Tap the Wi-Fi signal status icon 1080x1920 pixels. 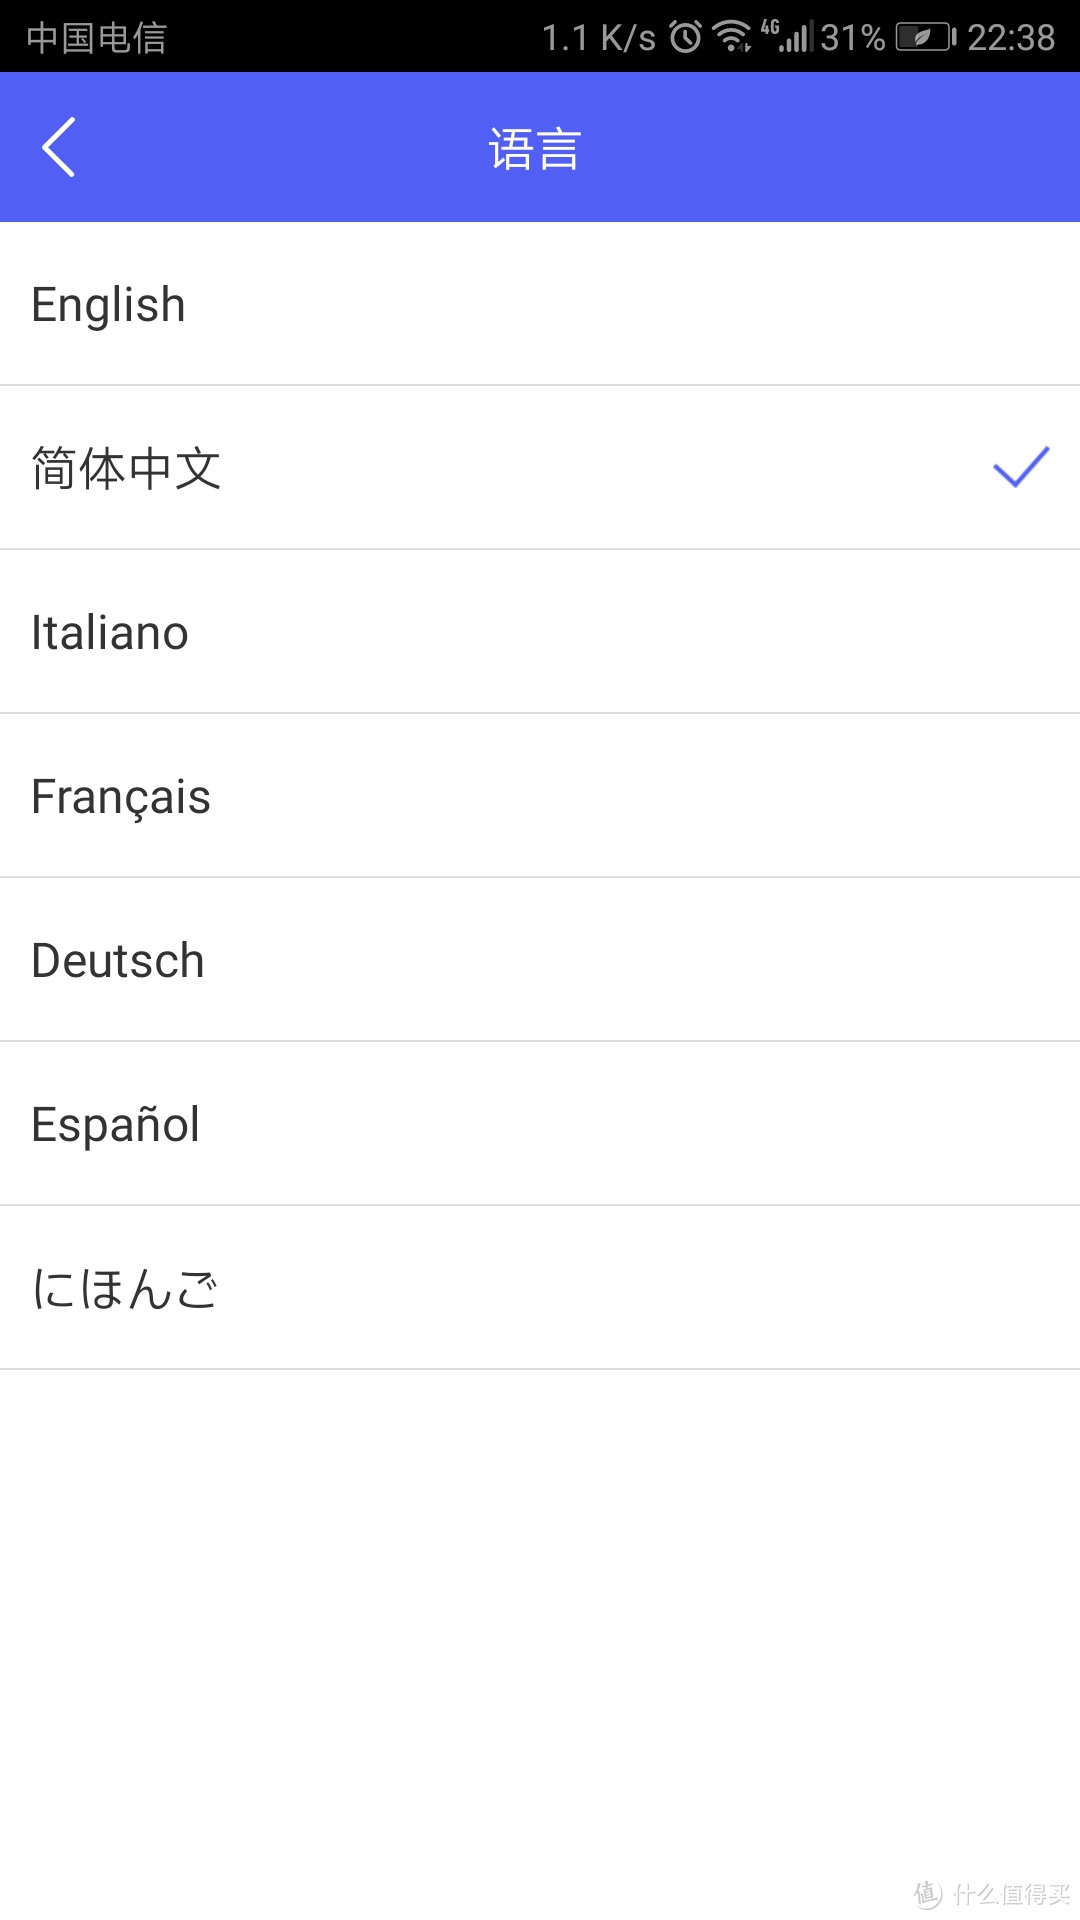tap(732, 37)
